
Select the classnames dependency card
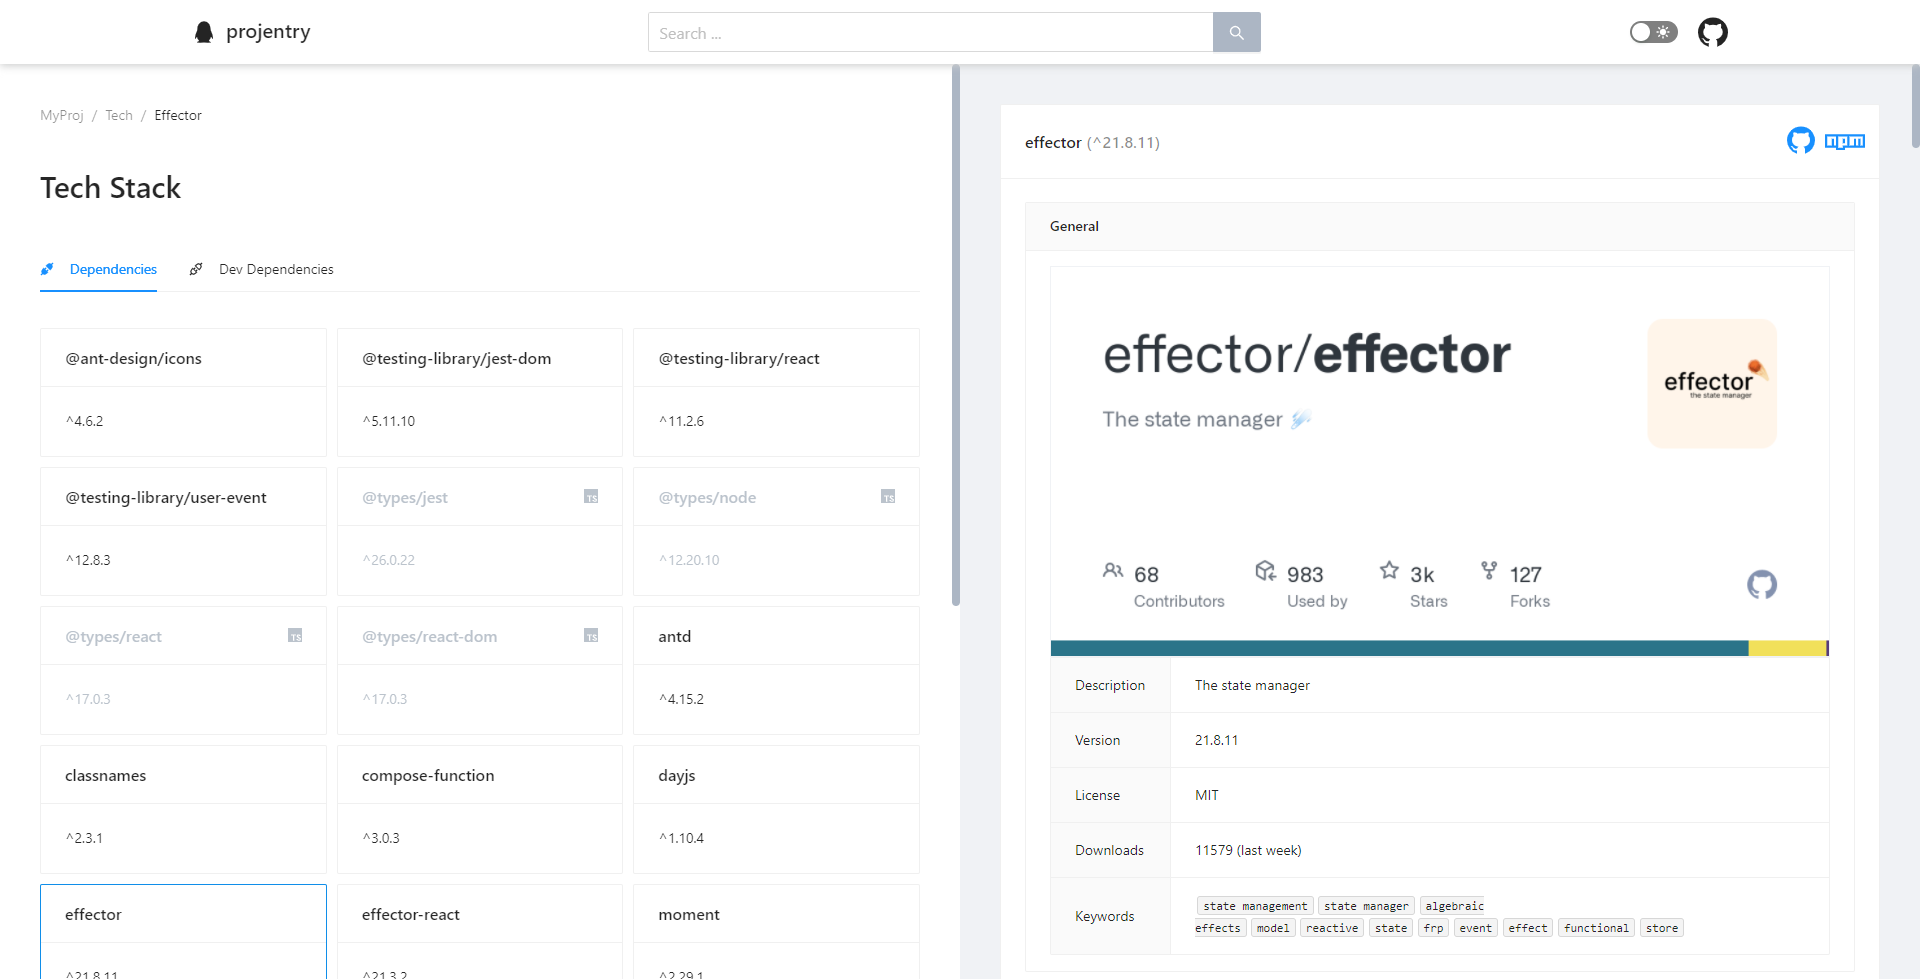coord(183,809)
